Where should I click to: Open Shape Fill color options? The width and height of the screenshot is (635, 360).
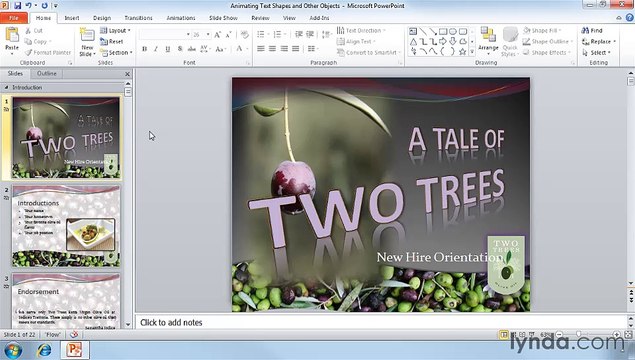(x=543, y=31)
